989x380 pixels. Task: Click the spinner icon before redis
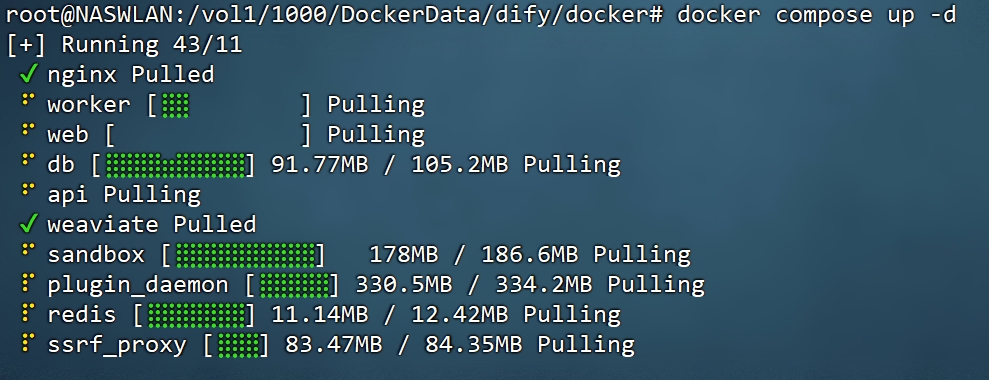tap(26, 312)
